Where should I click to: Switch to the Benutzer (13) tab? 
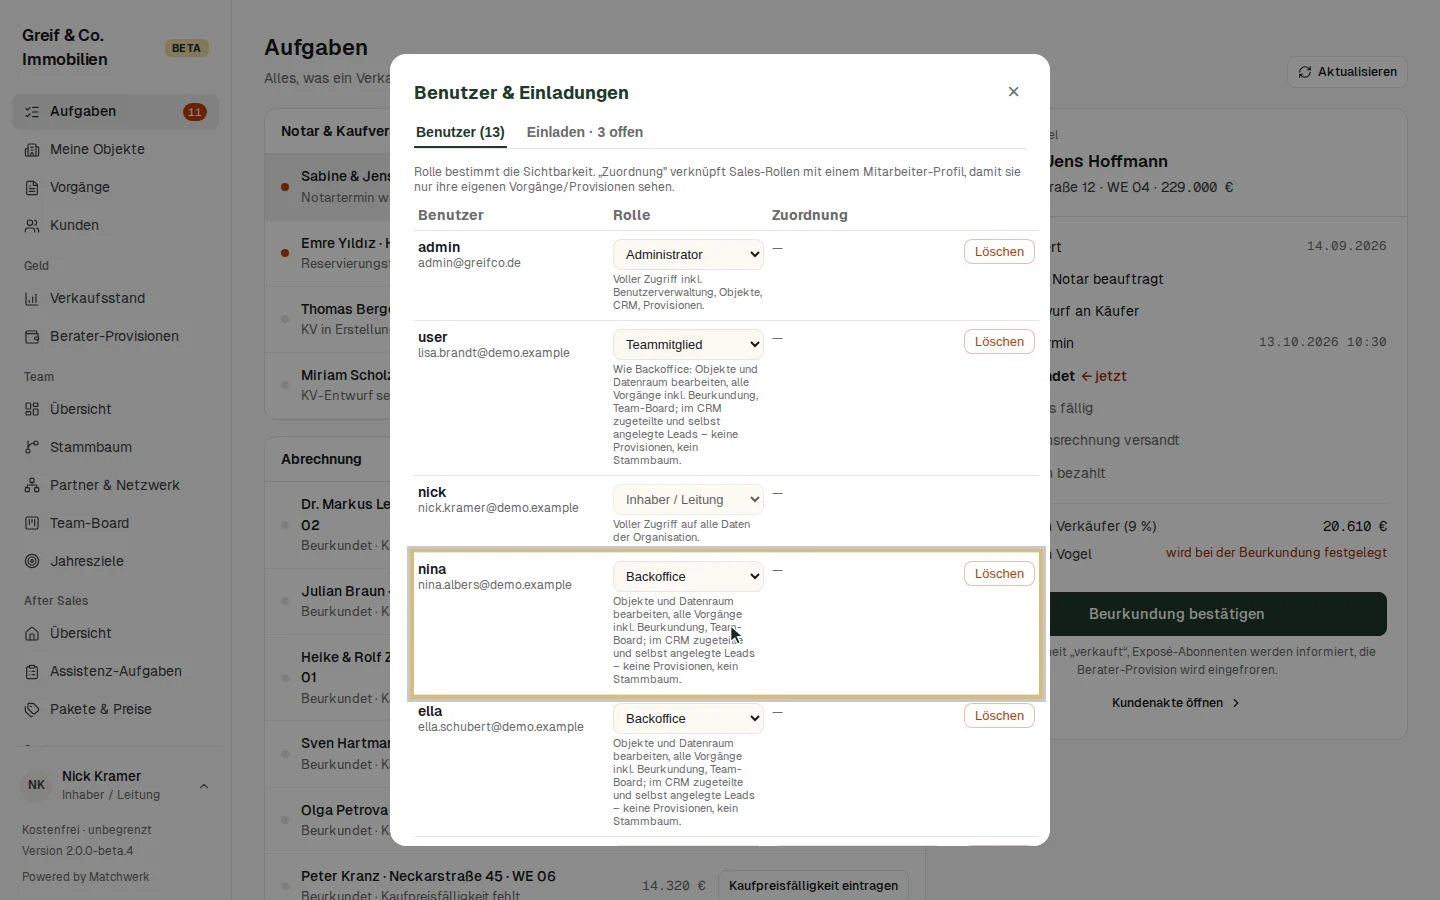pos(460,132)
